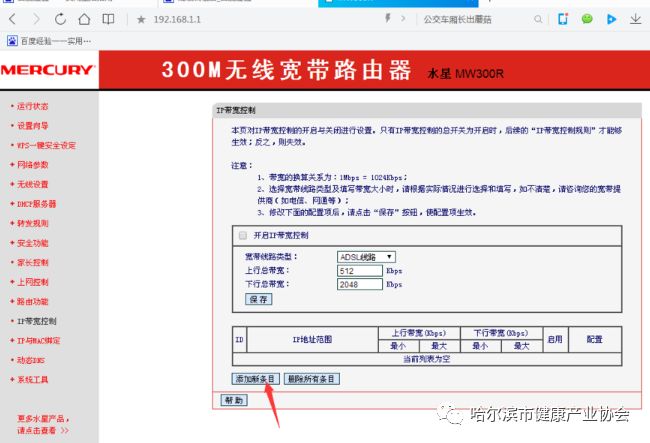Expand 网络参数 in the sidebar
Image resolution: width=650 pixels, height=443 pixels.
(32, 165)
